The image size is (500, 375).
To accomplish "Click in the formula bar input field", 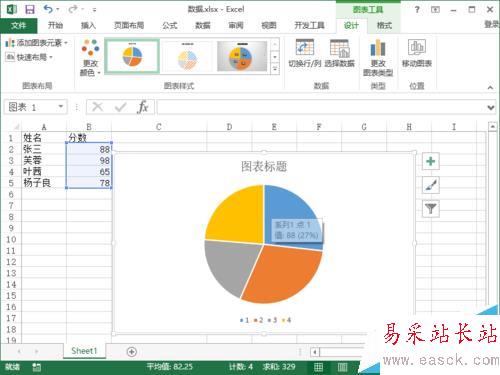I will click(321, 107).
